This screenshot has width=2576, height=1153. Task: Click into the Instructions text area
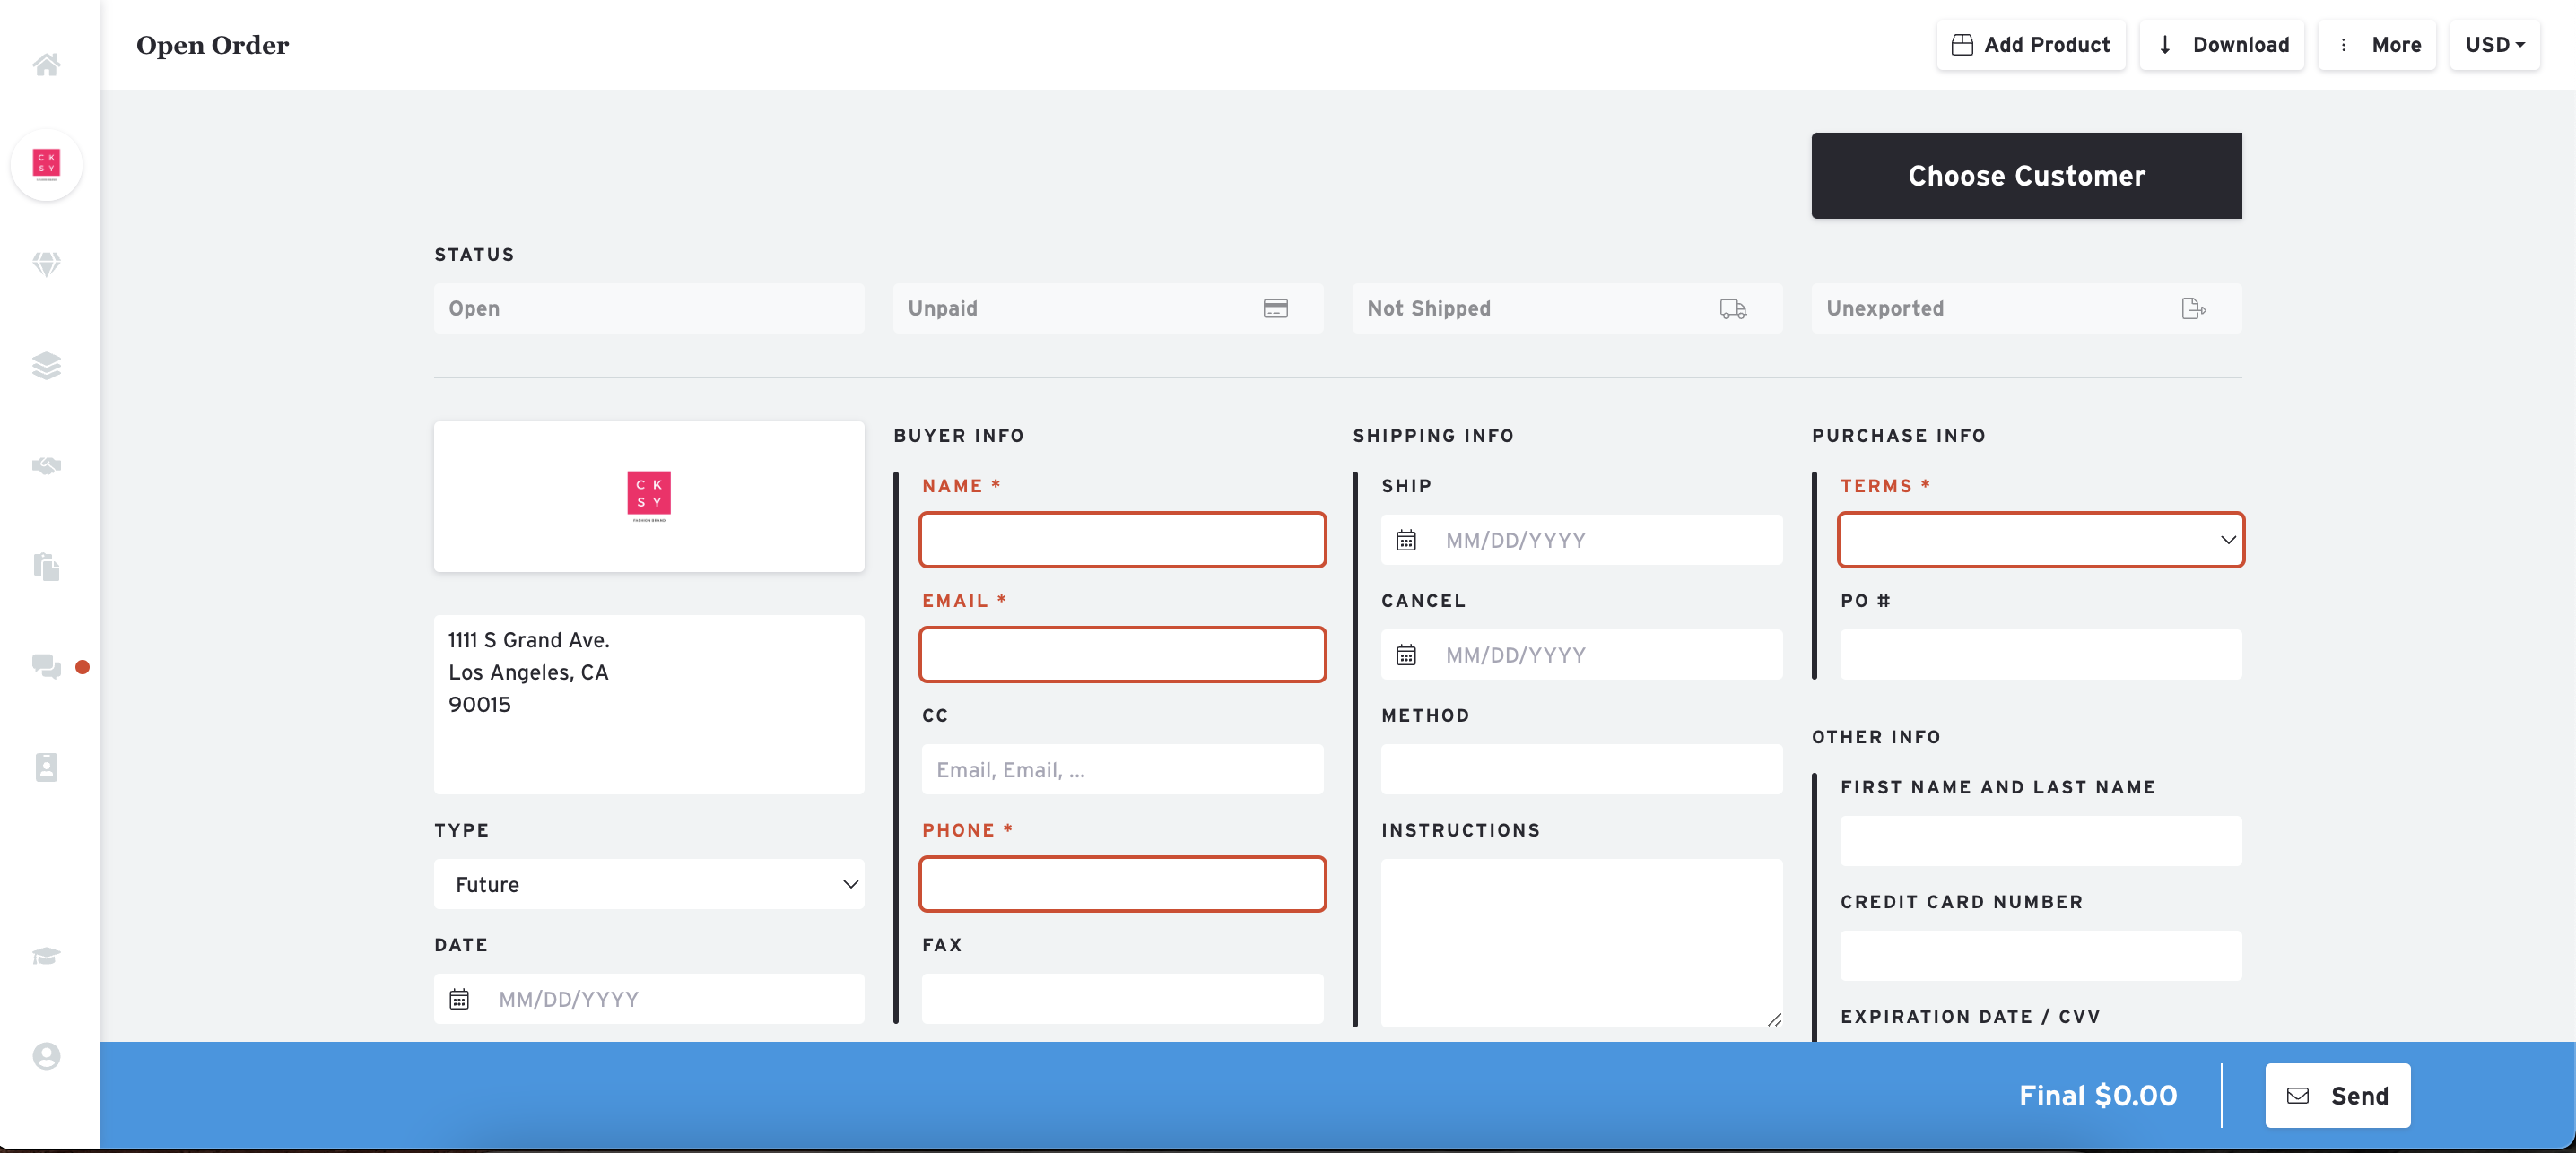point(1581,943)
